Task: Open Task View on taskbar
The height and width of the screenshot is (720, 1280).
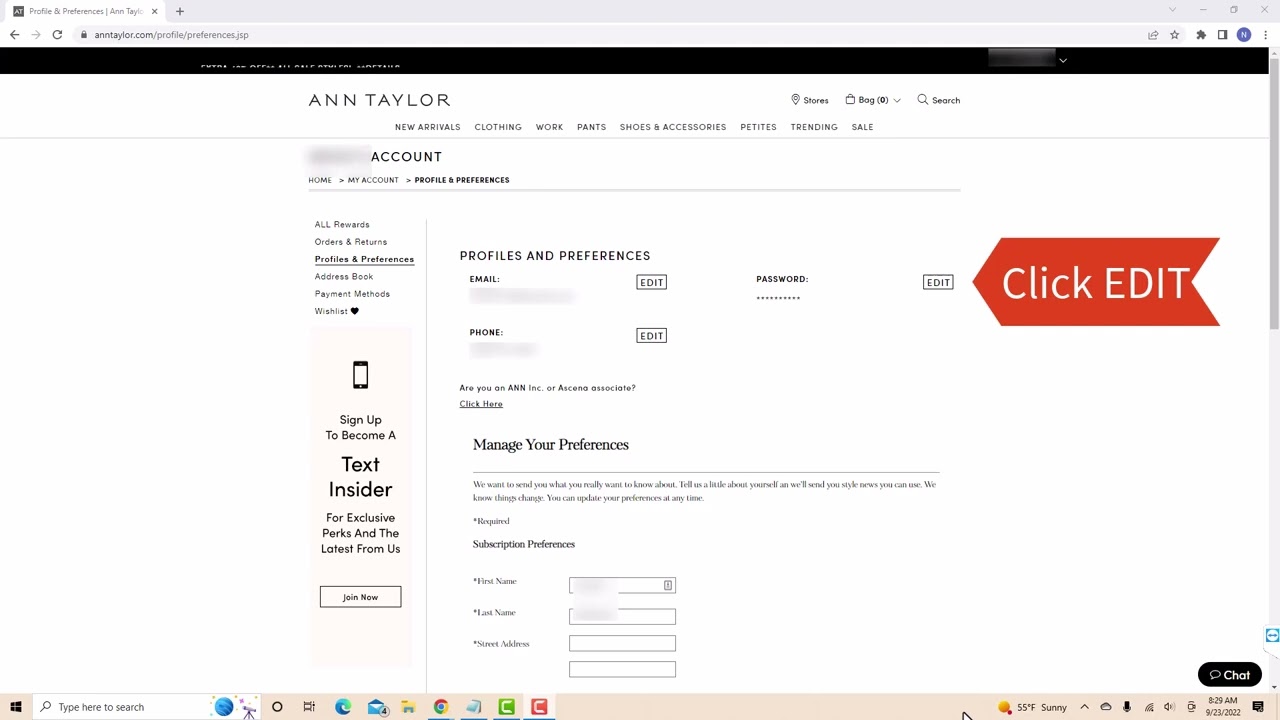Action: (x=309, y=707)
